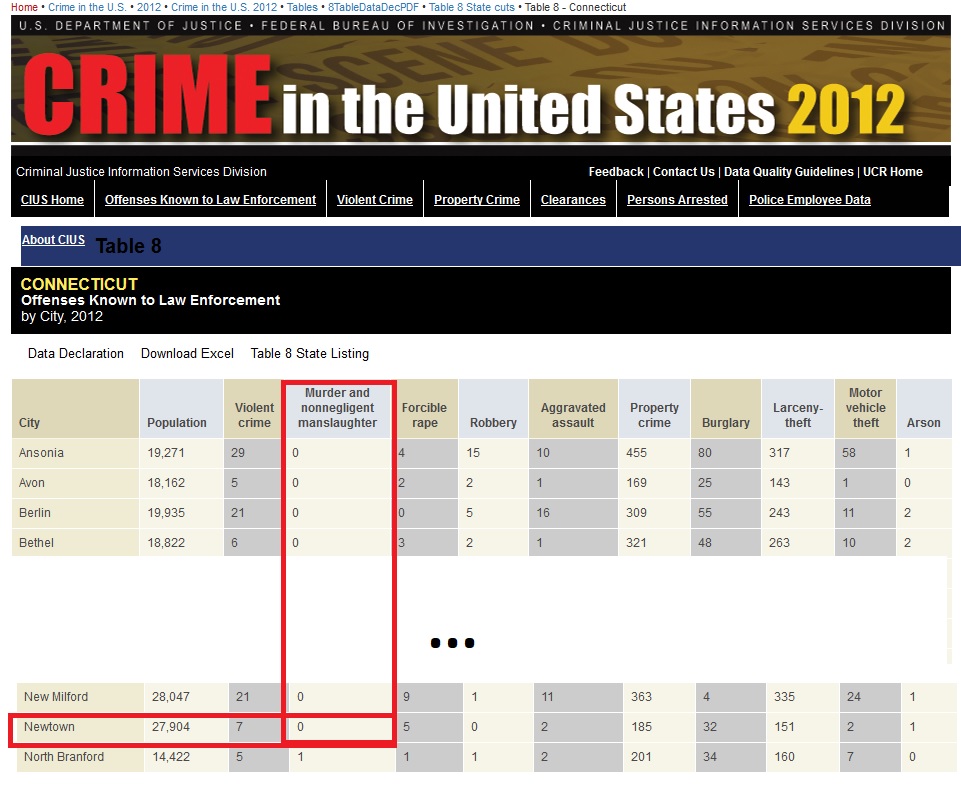Click the CONNECTICUT table title
Viewport: 961px width, 787px height.
[x=79, y=284]
